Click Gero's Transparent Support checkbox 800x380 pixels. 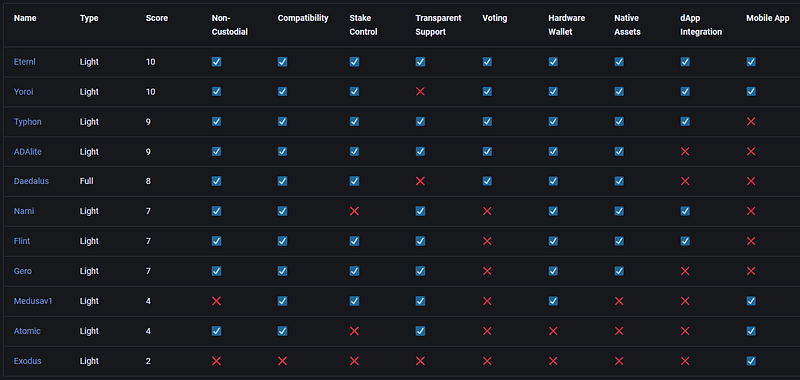click(x=420, y=271)
